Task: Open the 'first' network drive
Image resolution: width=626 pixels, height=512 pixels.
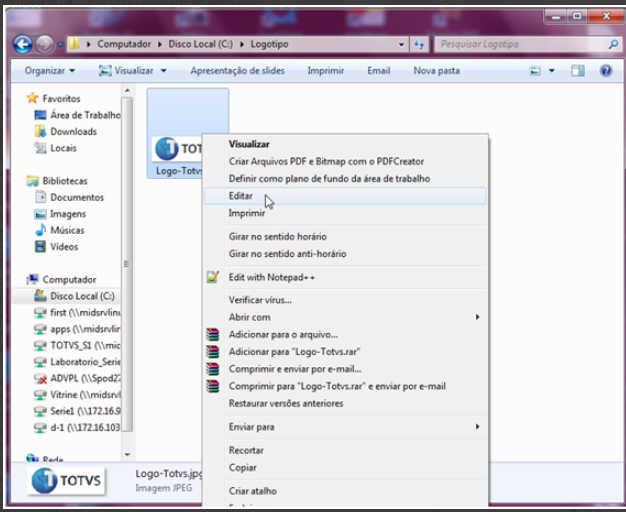Action: click(x=77, y=312)
